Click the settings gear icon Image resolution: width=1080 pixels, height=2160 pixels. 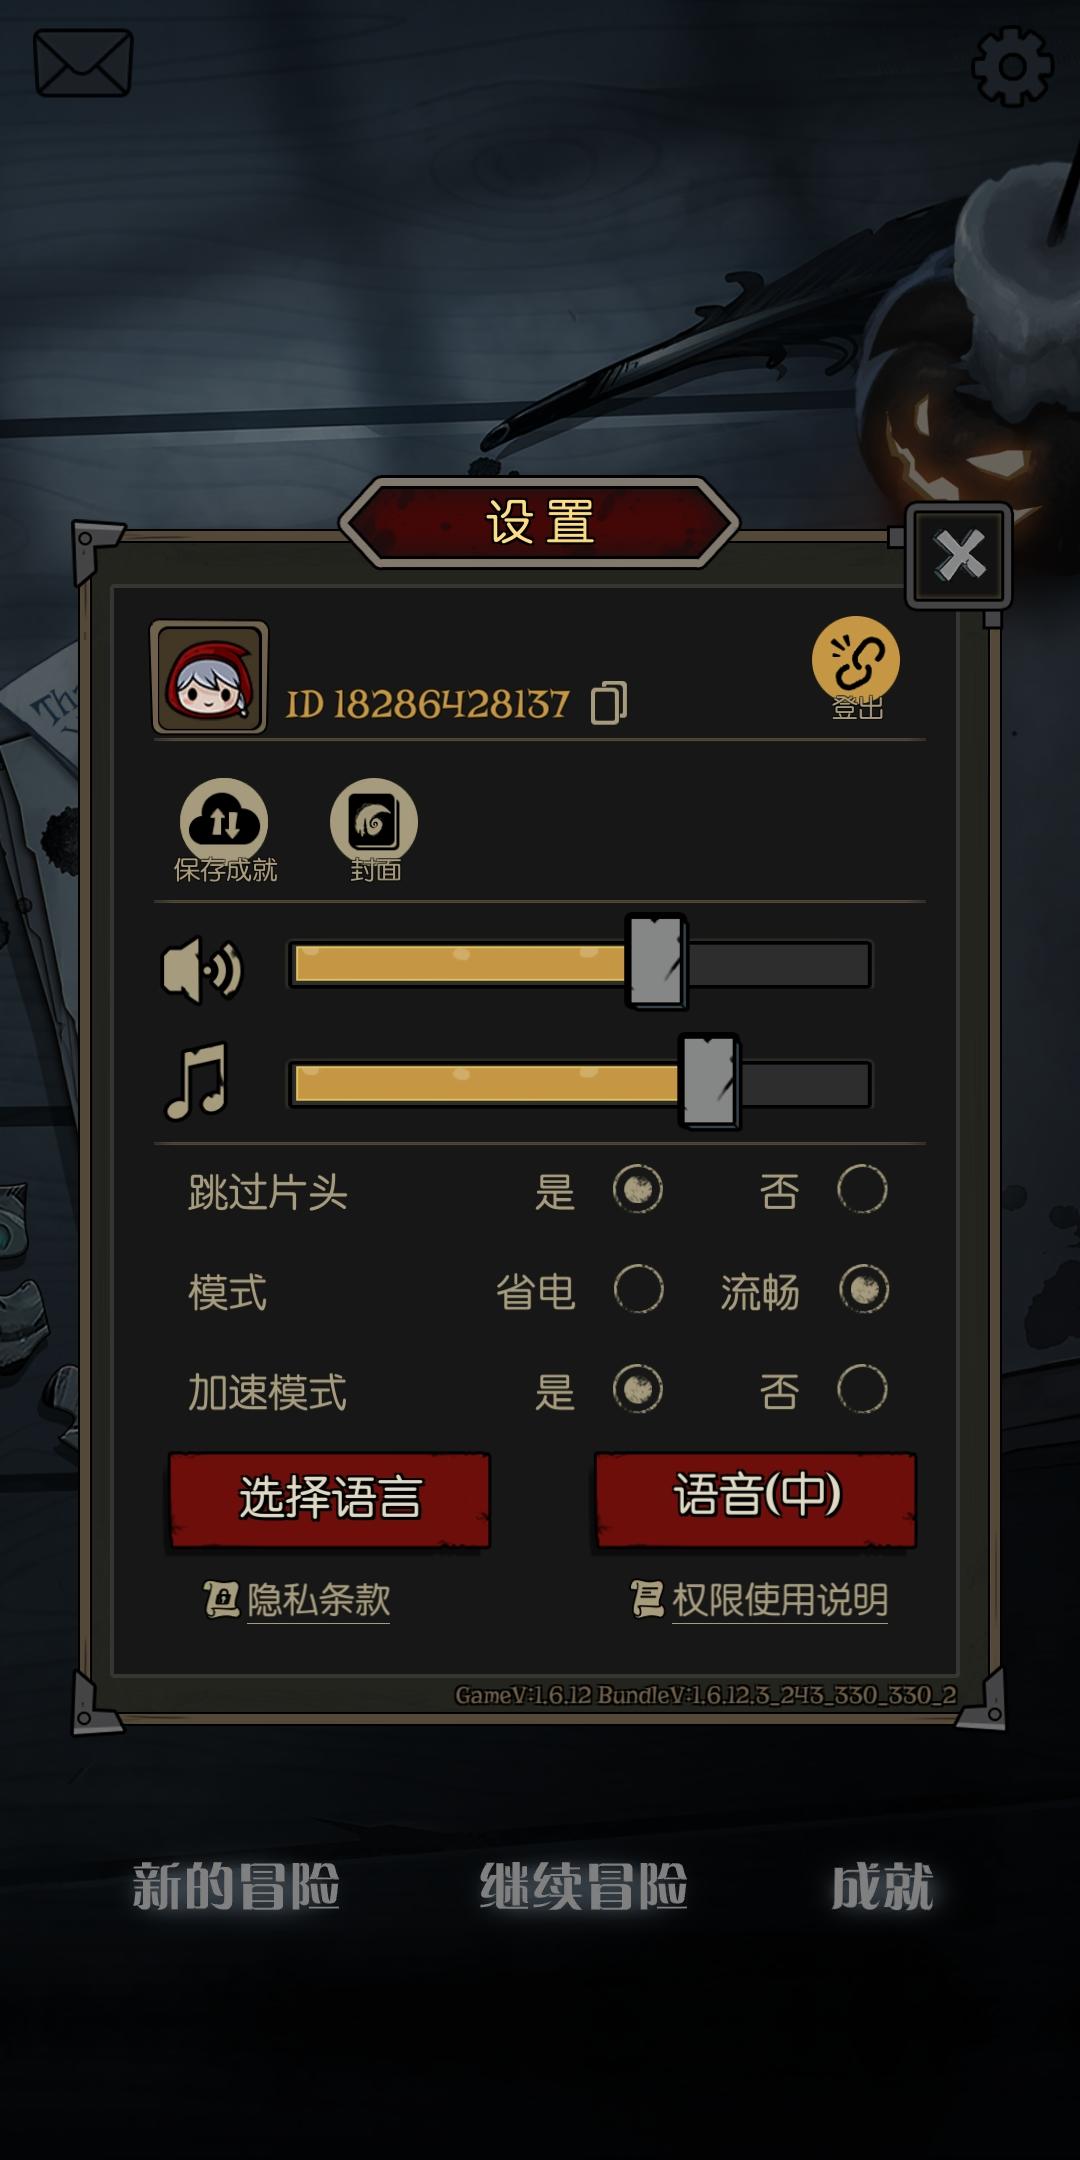pos(1013,66)
